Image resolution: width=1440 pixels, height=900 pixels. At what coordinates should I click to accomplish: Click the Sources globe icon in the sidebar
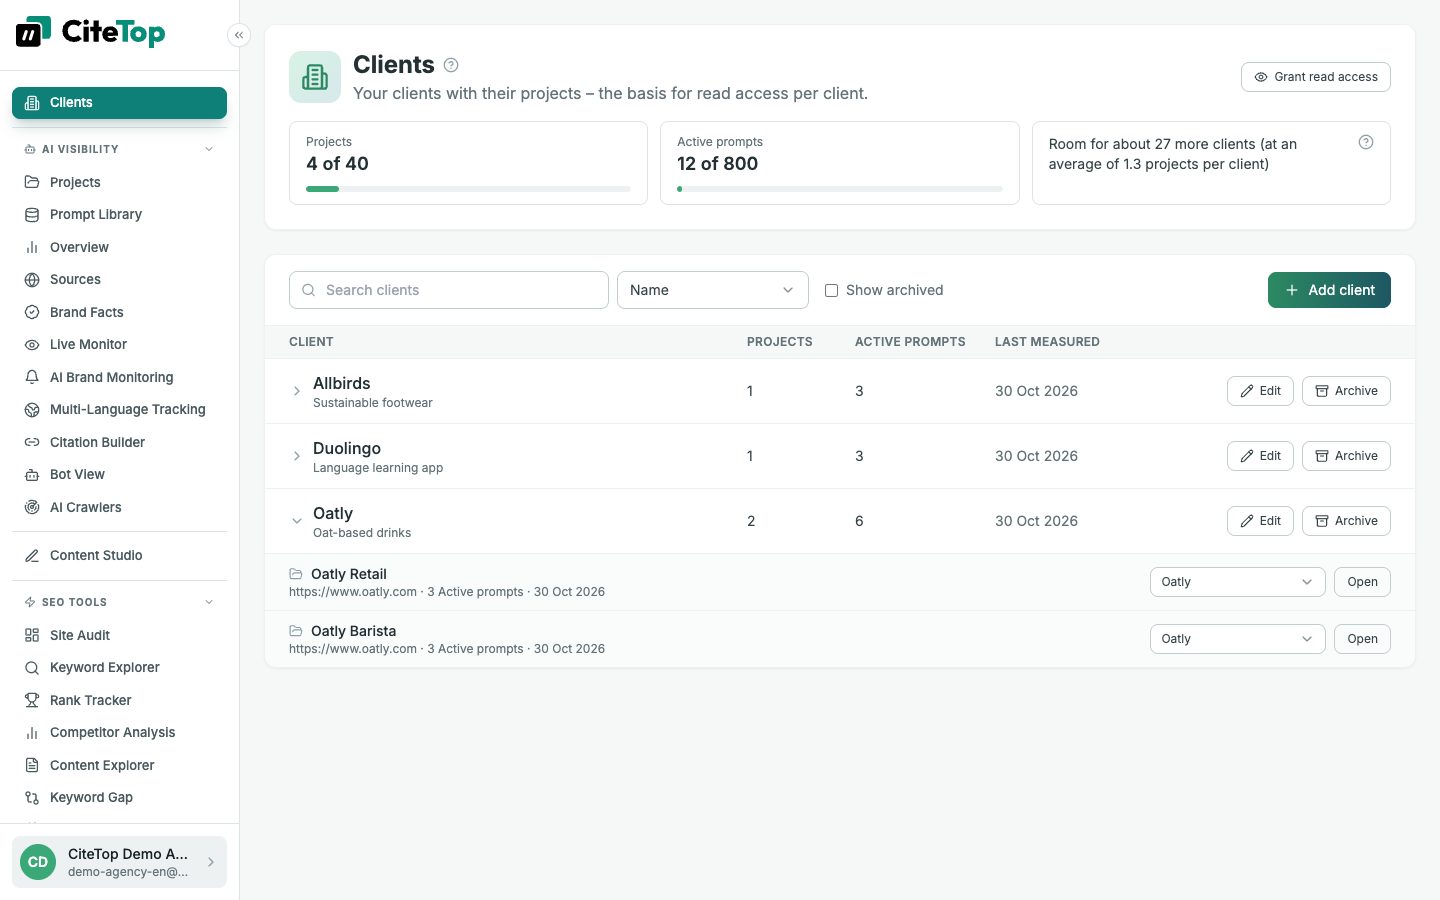32,279
